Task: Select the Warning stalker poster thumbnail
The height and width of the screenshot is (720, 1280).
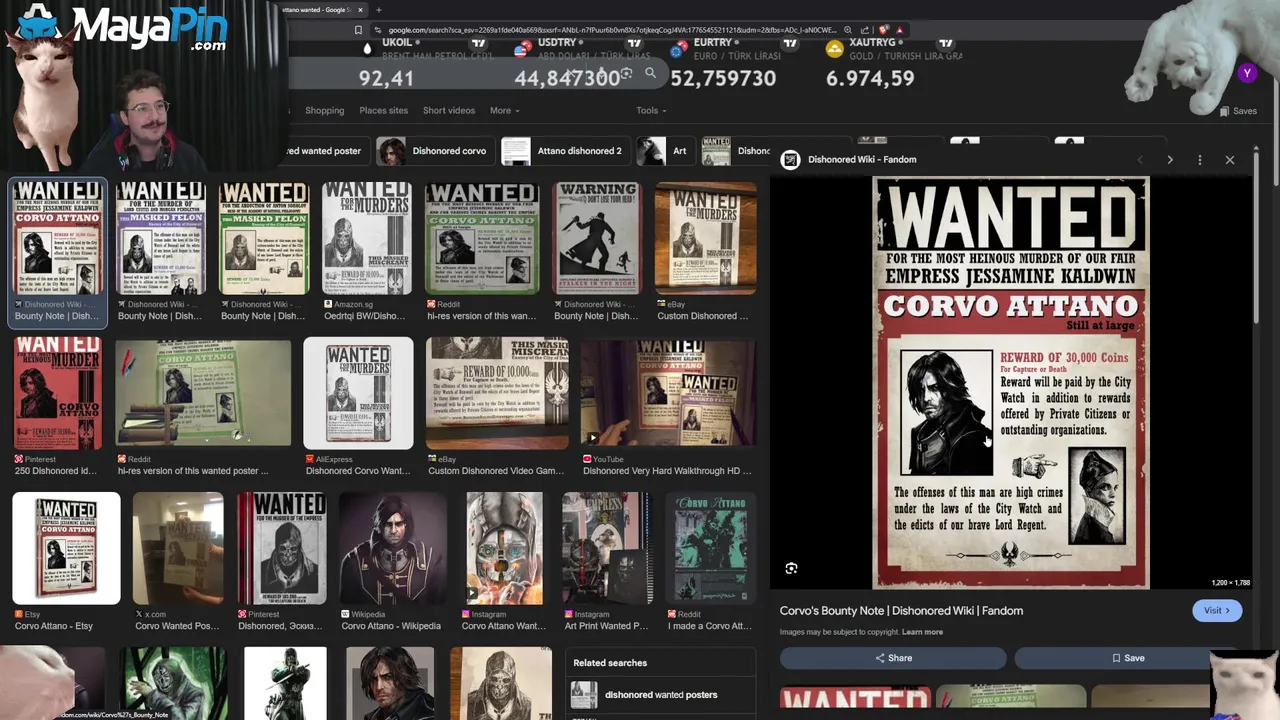Action: coord(597,238)
